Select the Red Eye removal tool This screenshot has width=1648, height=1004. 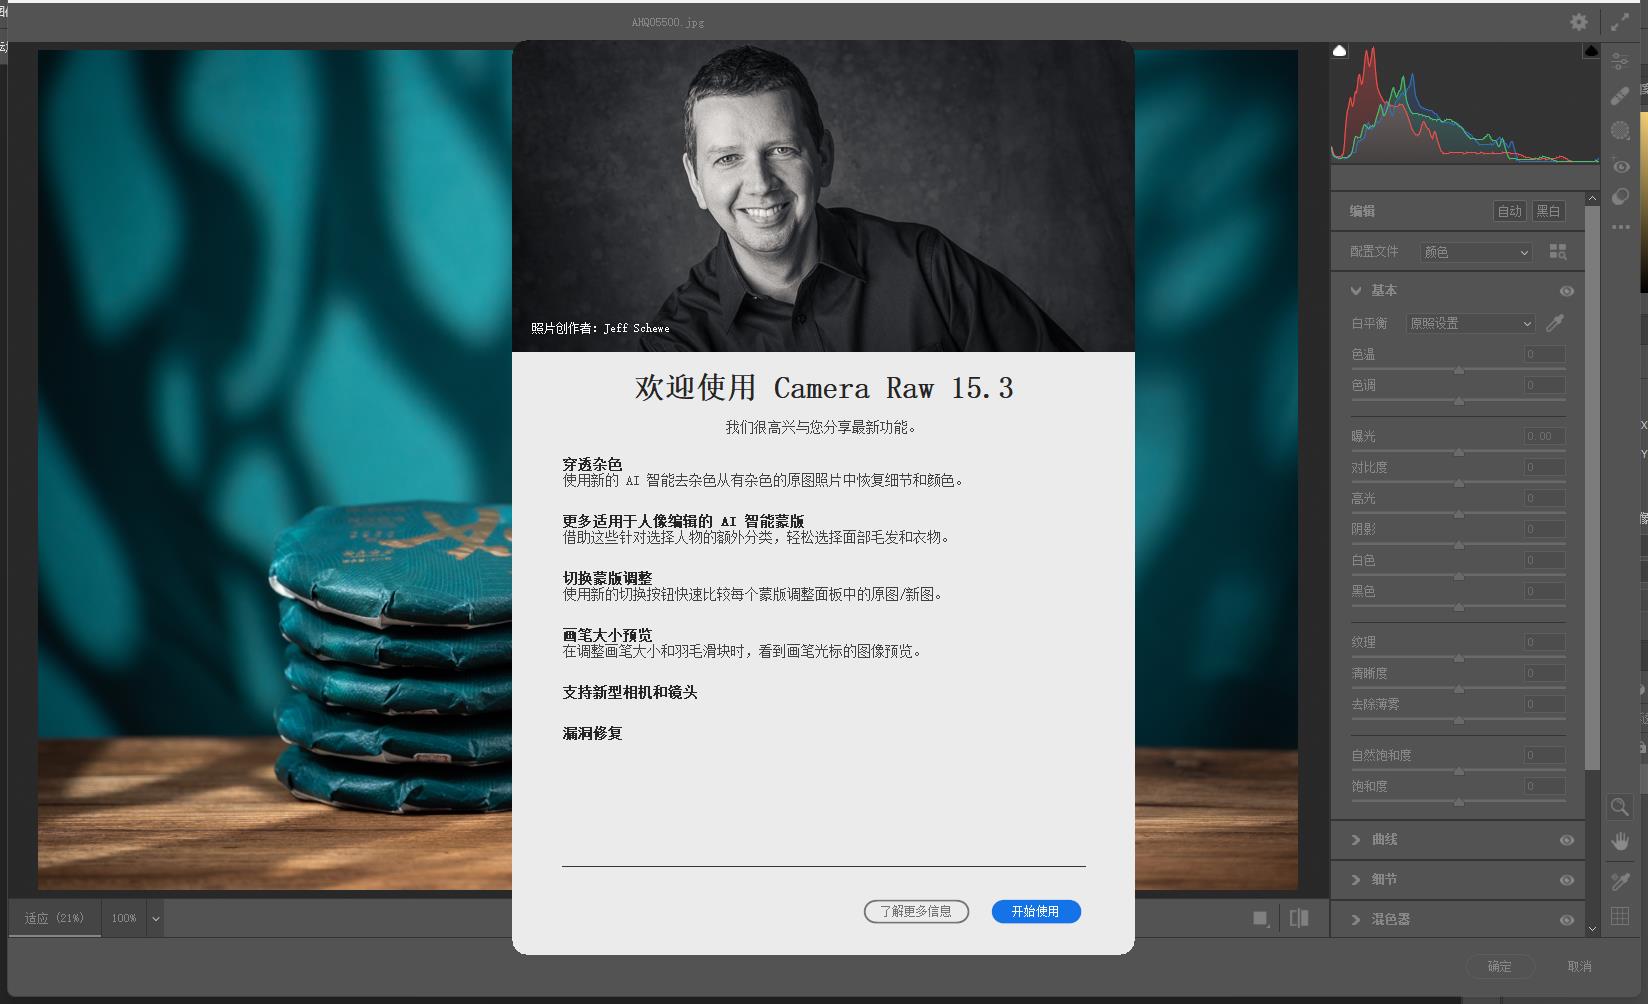pos(1620,166)
